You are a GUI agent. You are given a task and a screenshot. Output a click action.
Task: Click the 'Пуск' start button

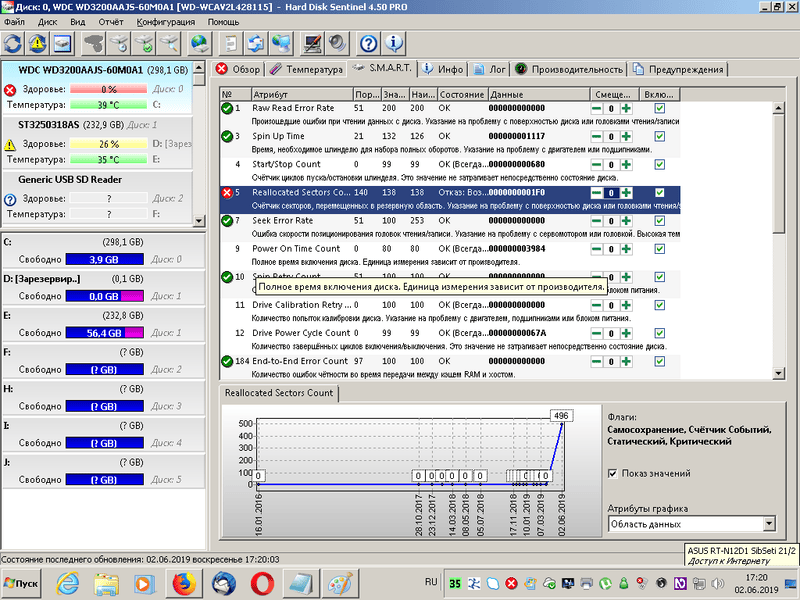pos(23,582)
